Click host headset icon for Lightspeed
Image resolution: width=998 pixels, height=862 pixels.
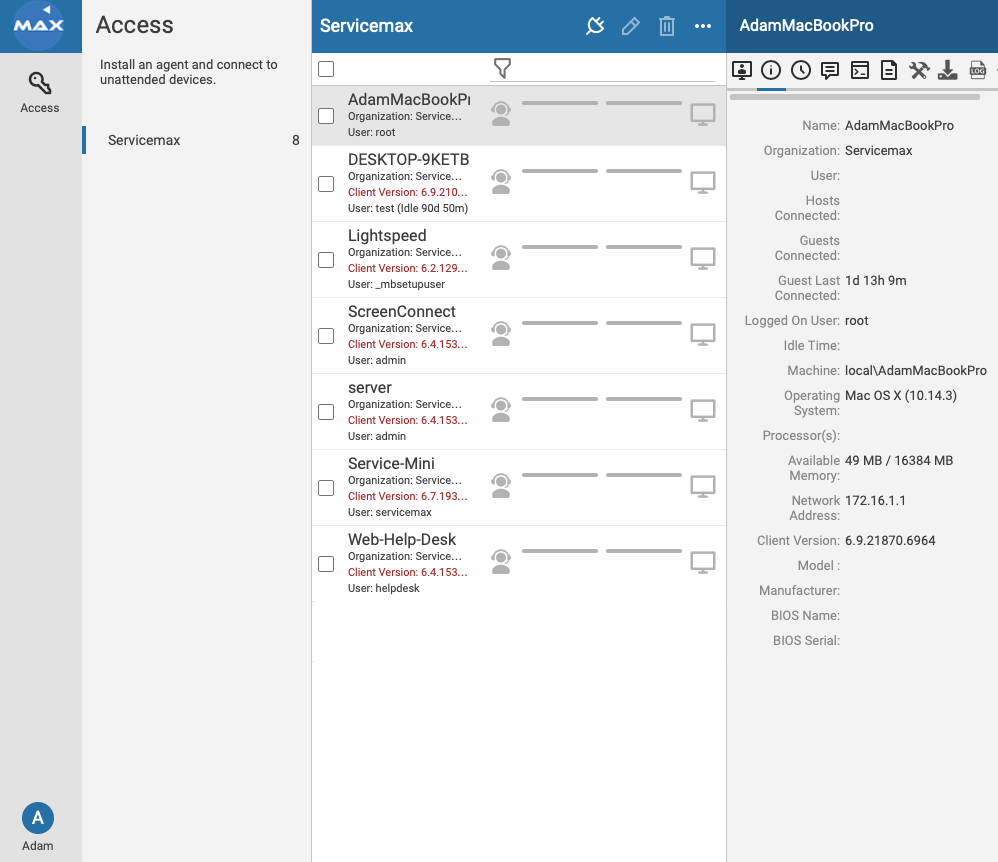tap(502, 258)
